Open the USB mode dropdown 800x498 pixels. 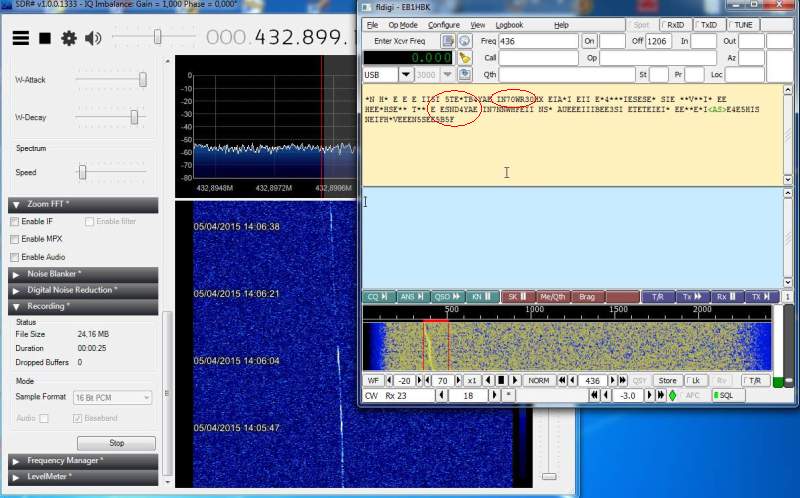(406, 74)
